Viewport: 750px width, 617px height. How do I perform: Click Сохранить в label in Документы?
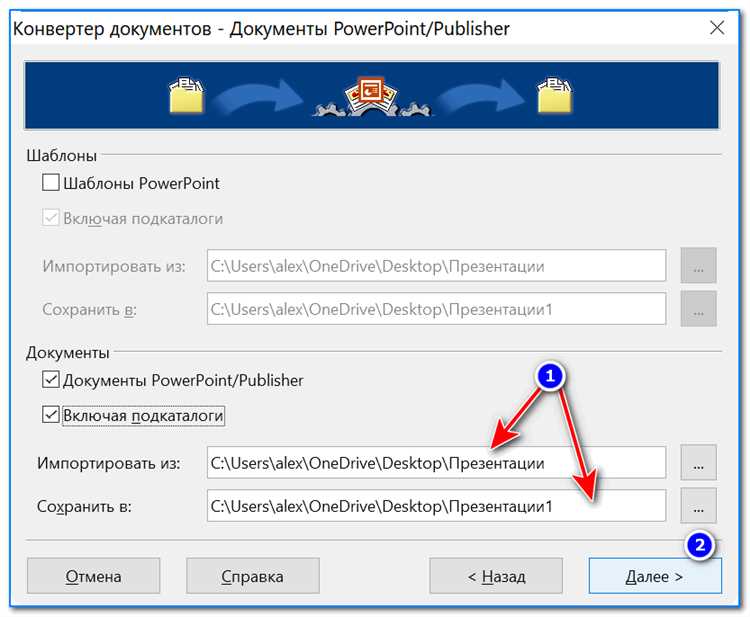84,506
